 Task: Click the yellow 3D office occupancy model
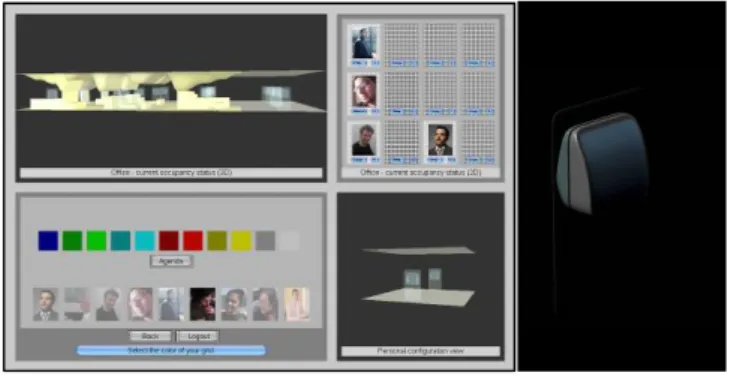[x=171, y=91]
